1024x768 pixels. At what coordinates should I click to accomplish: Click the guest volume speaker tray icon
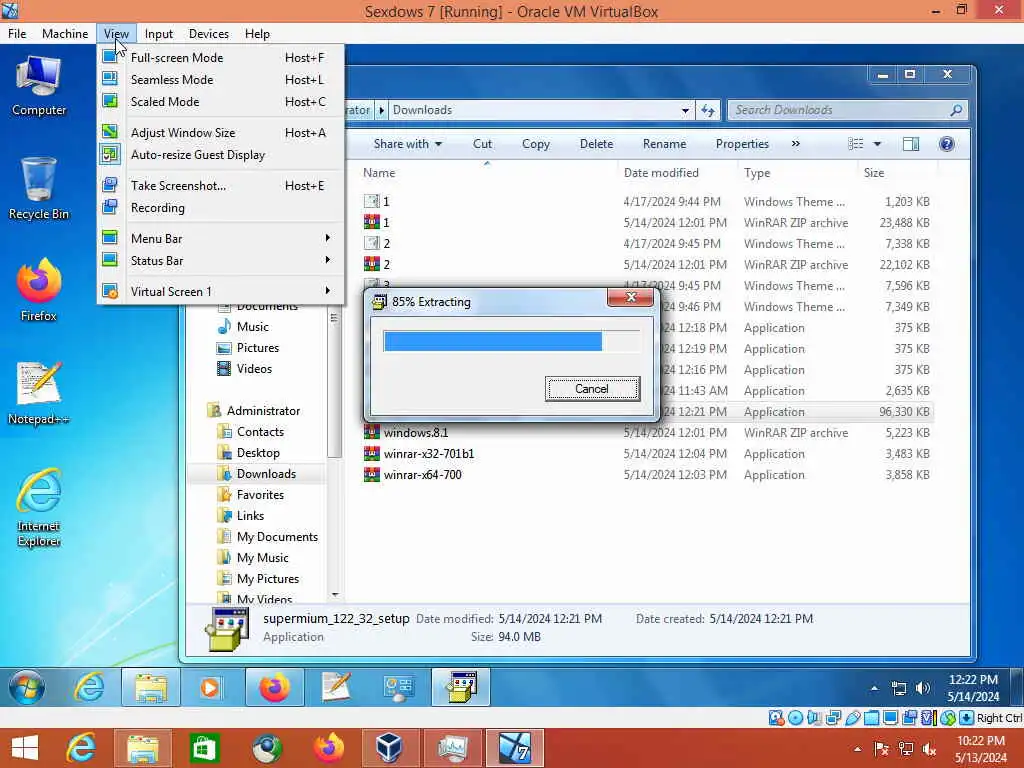(x=922, y=688)
